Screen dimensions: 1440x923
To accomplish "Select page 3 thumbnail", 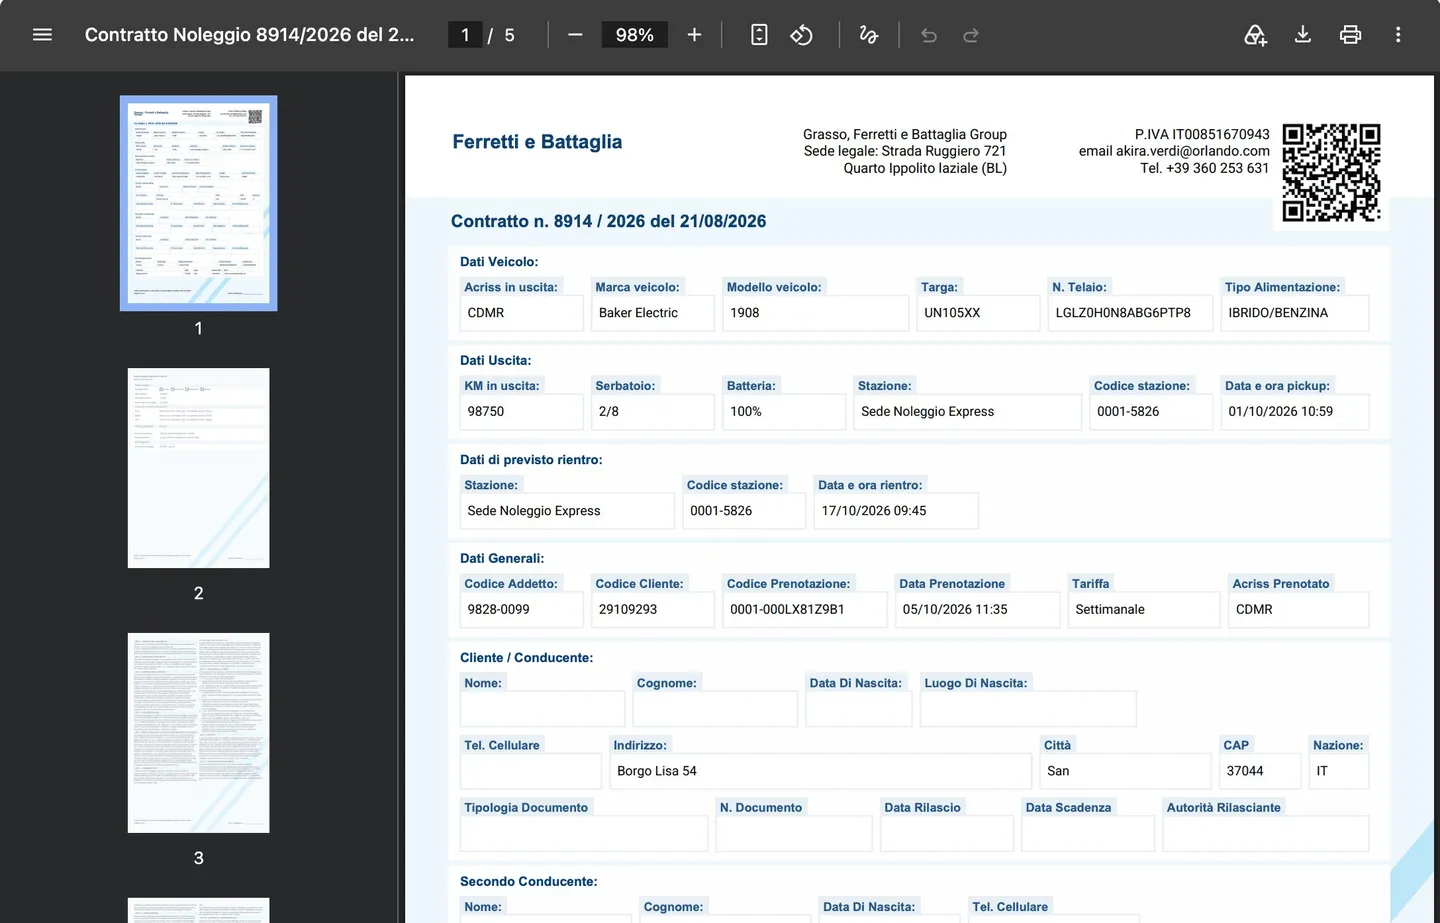I will pos(199,733).
